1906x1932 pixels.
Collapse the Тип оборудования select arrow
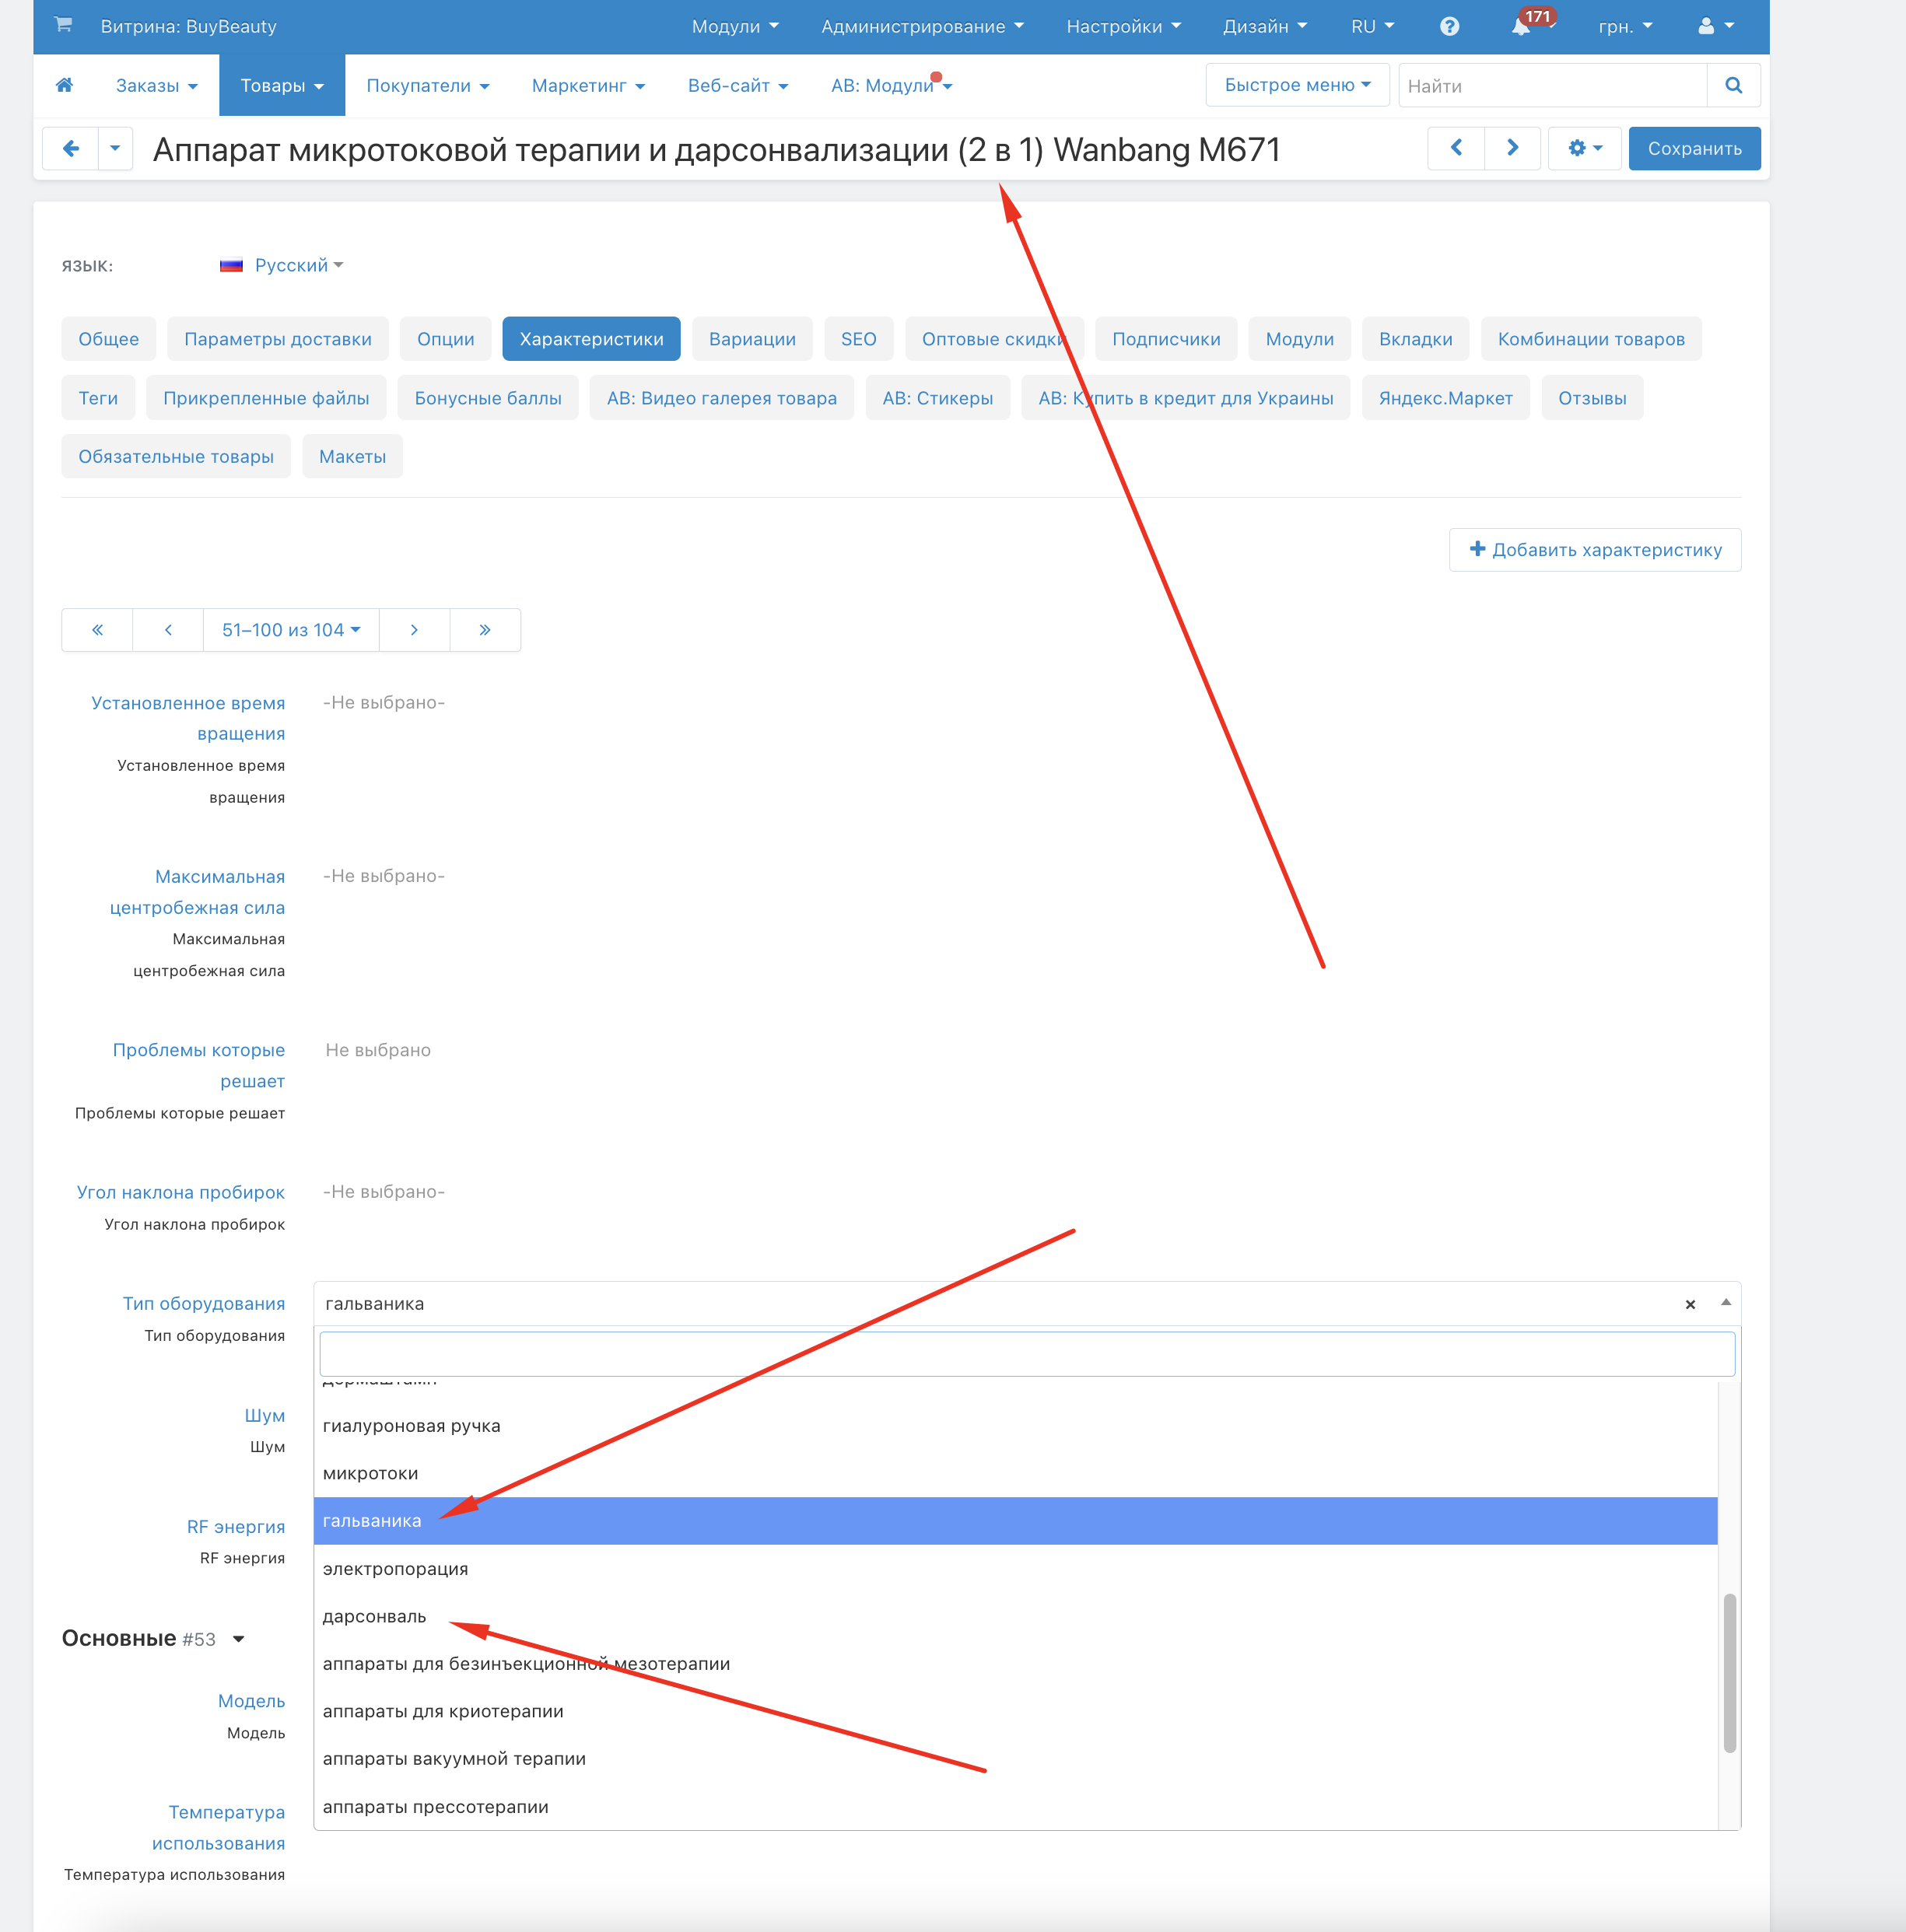tap(1725, 1303)
